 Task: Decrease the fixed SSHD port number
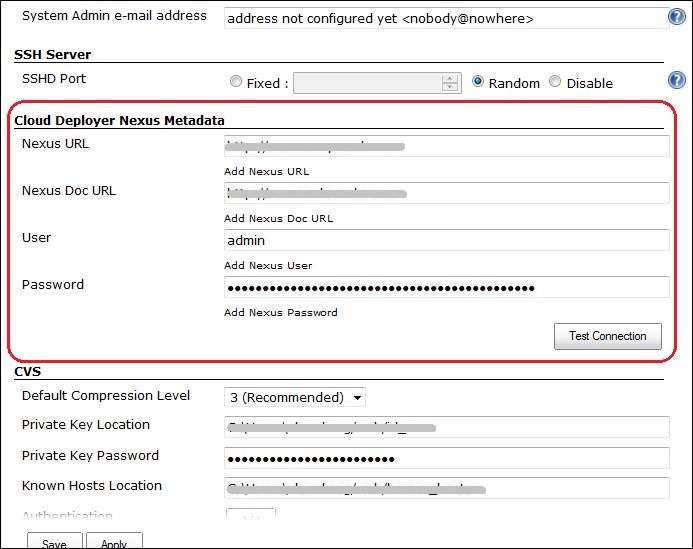[449, 87]
